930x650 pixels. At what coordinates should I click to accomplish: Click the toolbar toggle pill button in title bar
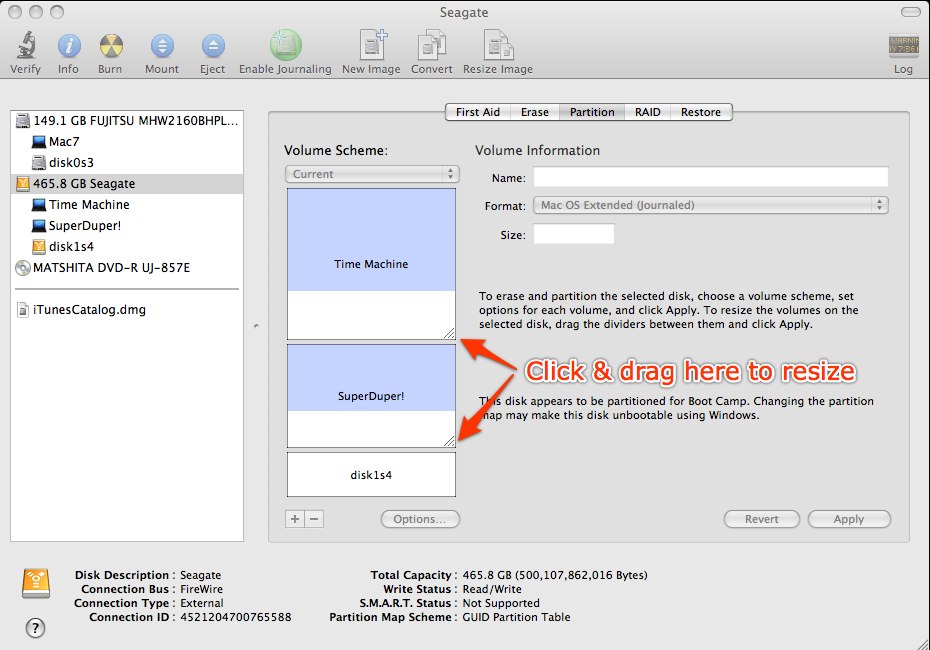point(910,12)
